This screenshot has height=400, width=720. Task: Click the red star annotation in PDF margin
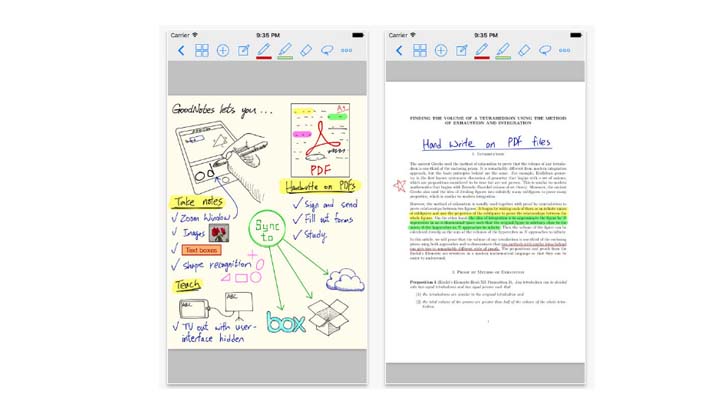(399, 185)
